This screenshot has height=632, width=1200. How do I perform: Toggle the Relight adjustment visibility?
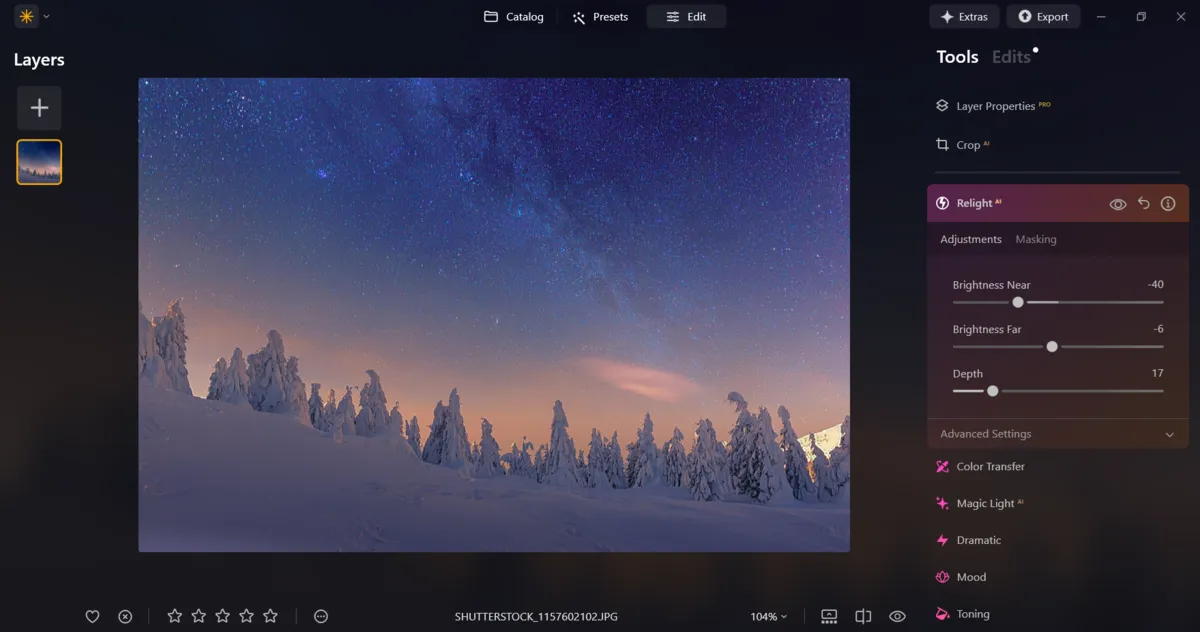tap(1118, 203)
